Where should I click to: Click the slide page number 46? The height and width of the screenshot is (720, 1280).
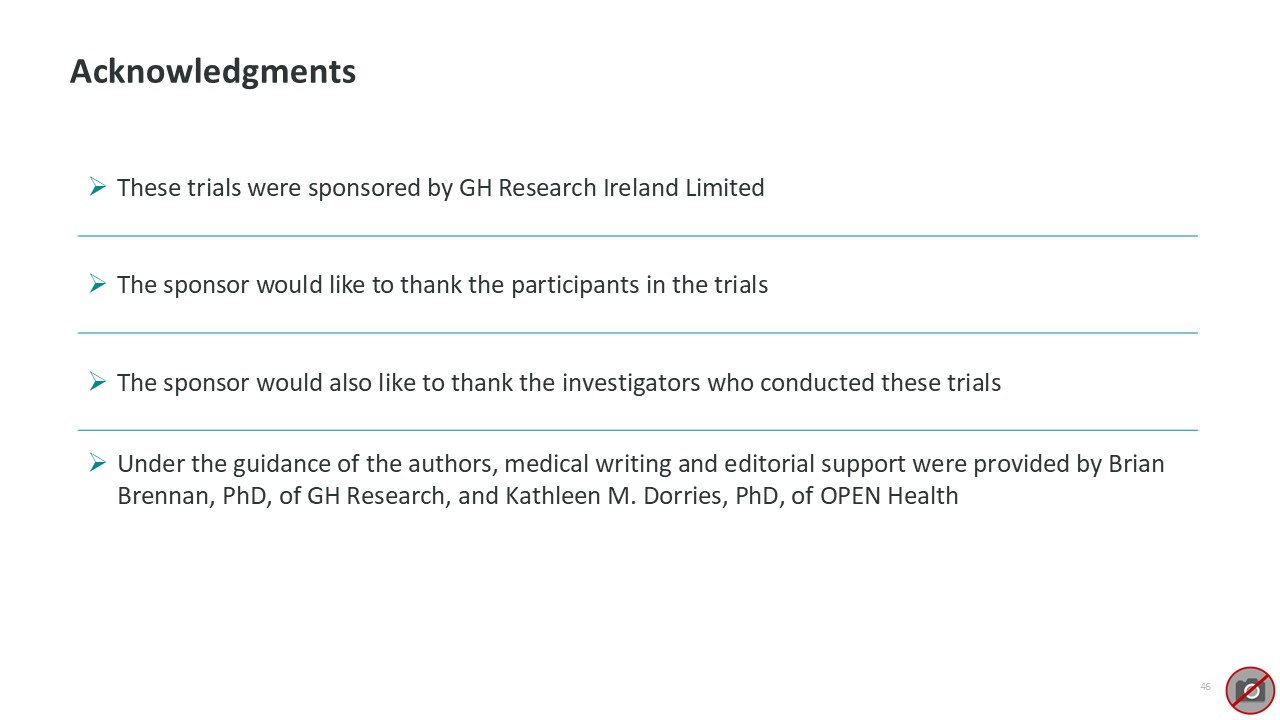pos(1205,687)
